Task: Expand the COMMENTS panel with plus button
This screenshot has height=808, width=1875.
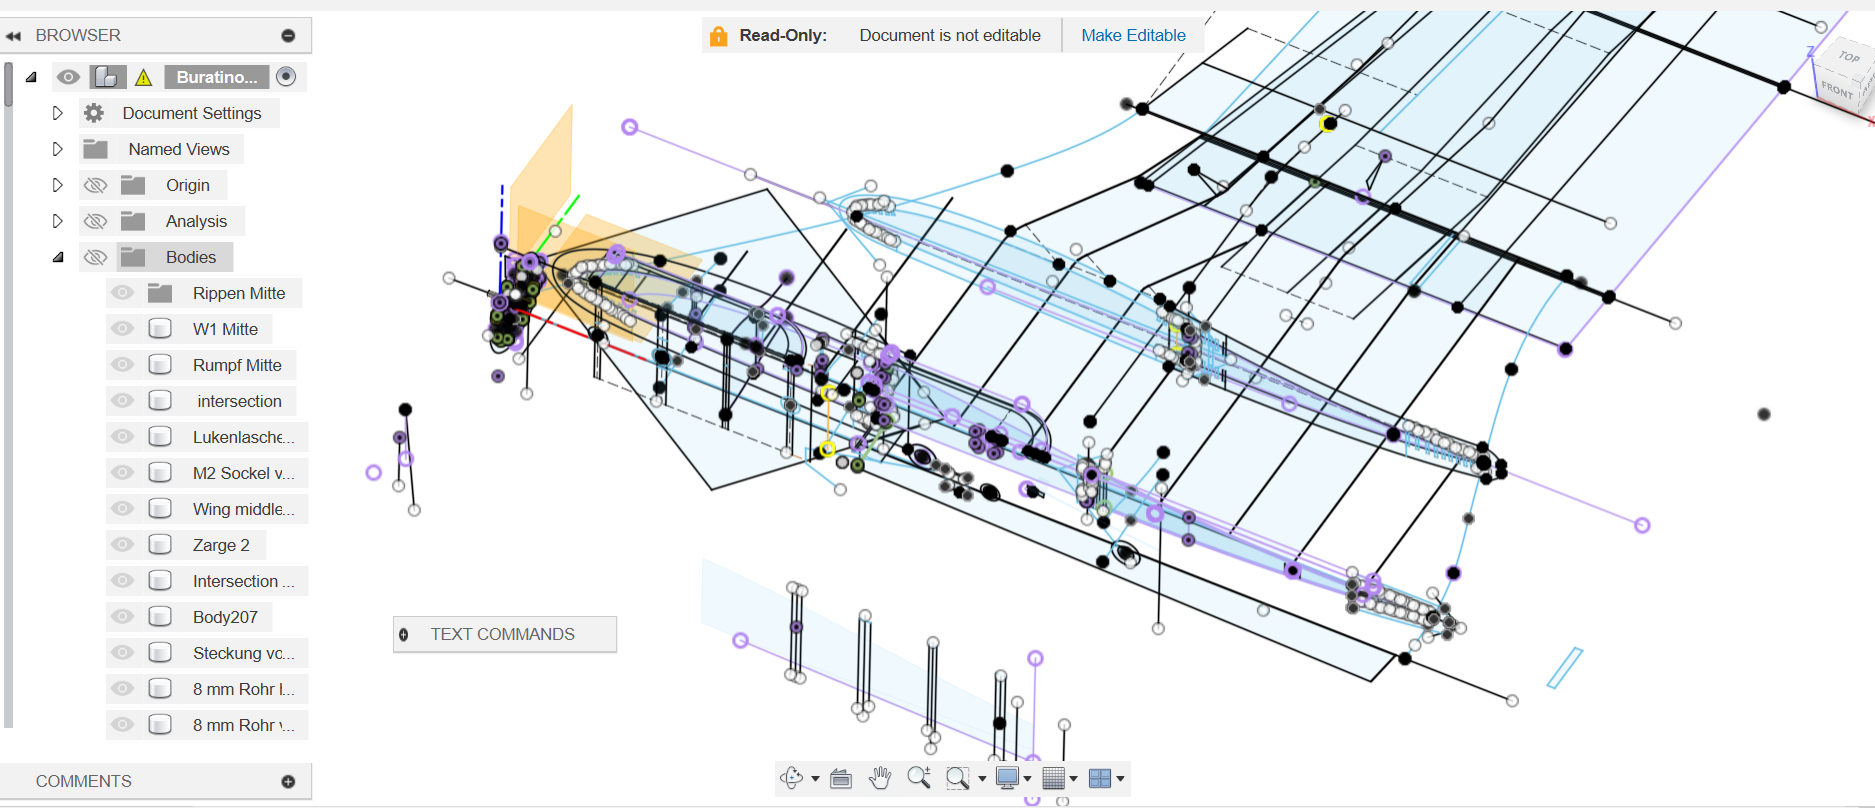Action: point(288,781)
